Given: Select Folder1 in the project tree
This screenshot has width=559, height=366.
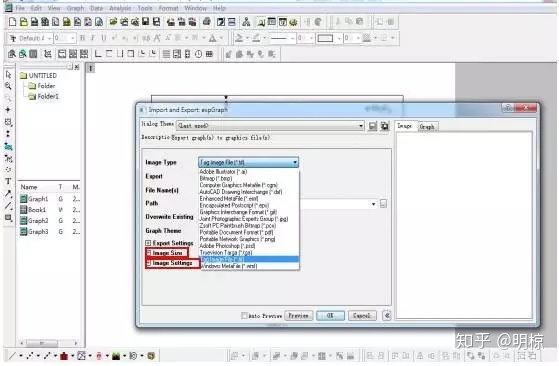Looking at the screenshot, I should pyautogui.click(x=43, y=96).
